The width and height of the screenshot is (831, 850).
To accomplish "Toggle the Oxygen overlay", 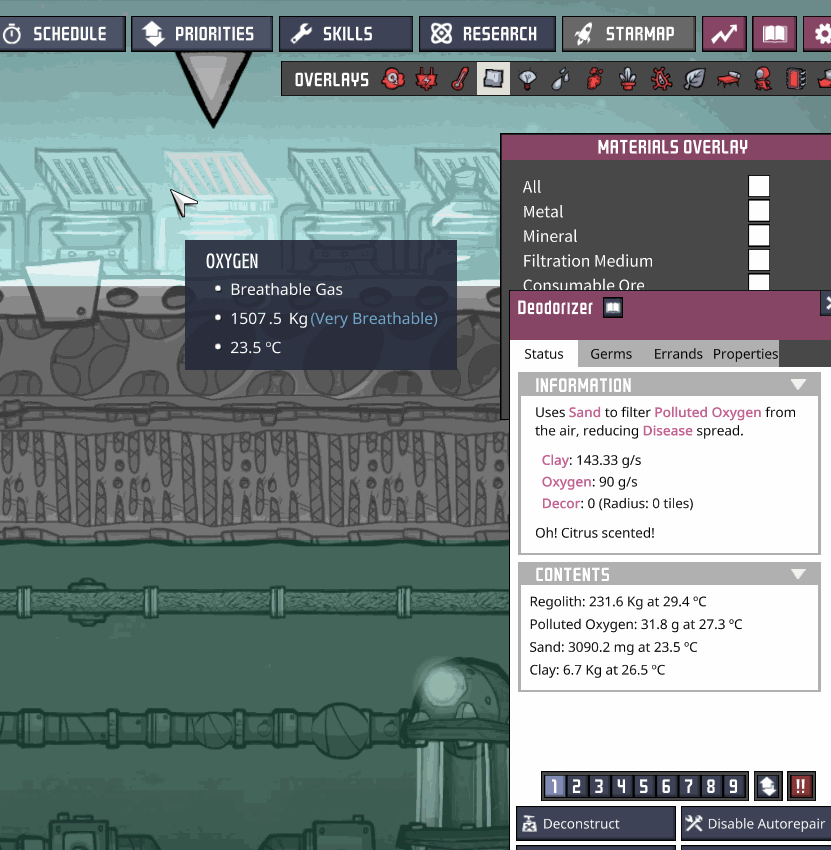I will tap(393, 79).
